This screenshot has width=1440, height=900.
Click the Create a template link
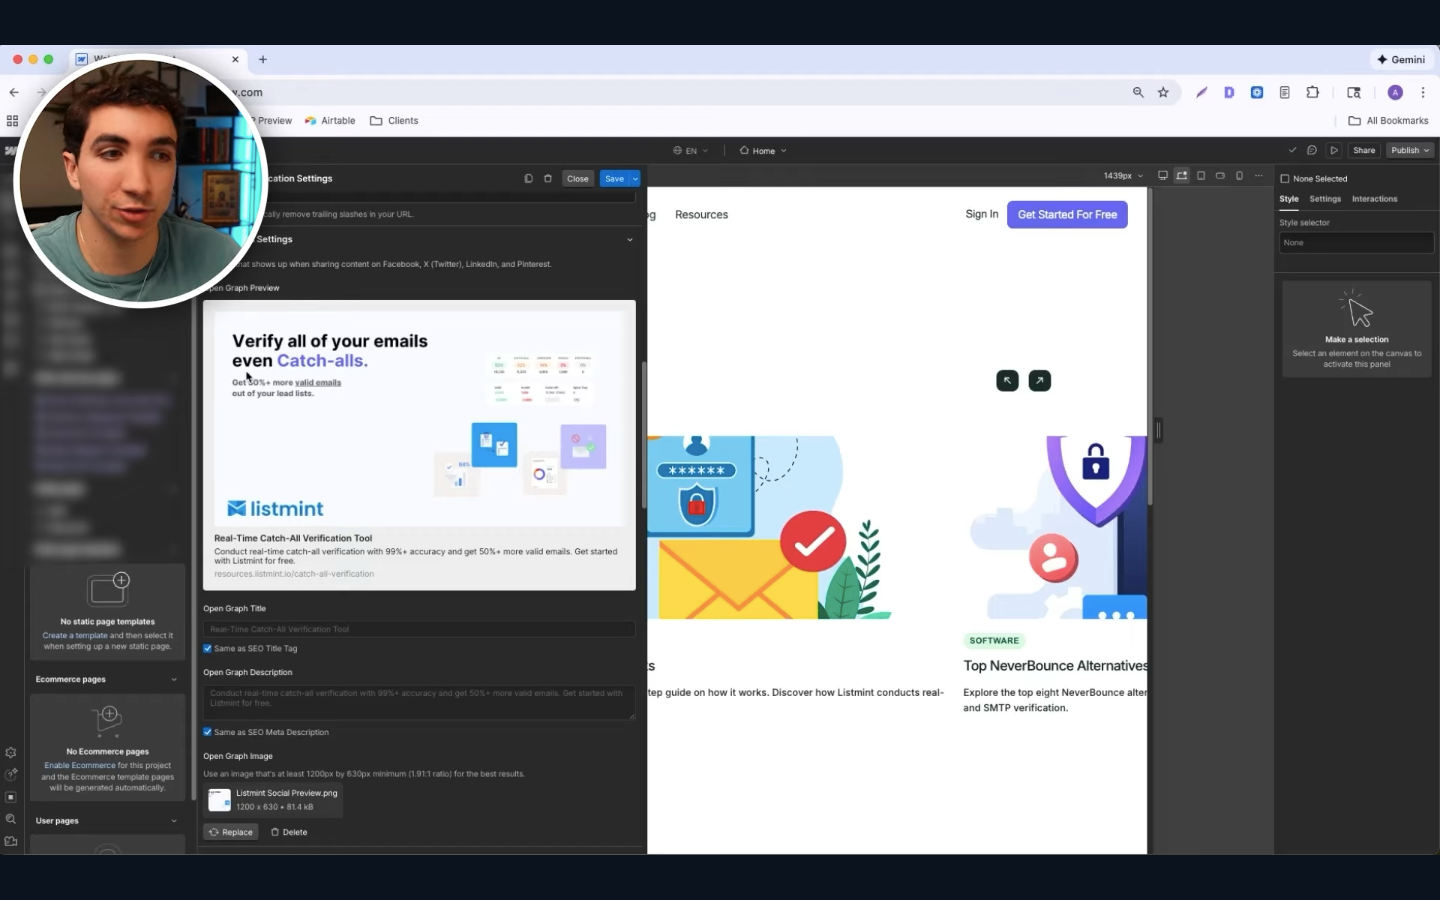[x=75, y=635]
